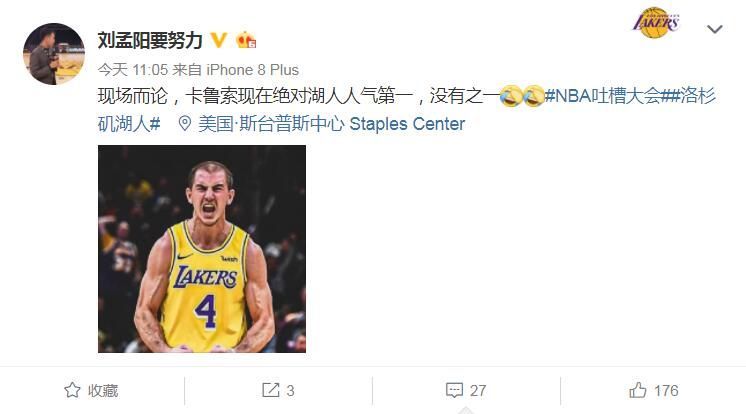Click the repost count 3
The image size is (746, 414).
[290, 391]
